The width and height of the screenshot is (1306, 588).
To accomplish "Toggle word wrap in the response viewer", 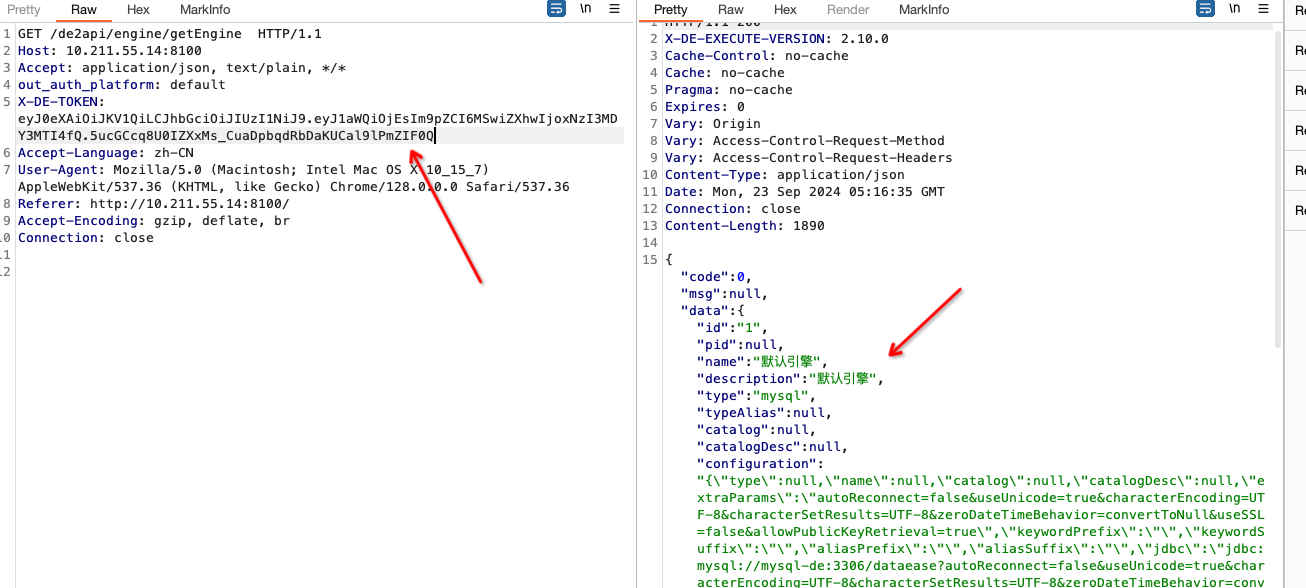I will tap(1205, 9).
